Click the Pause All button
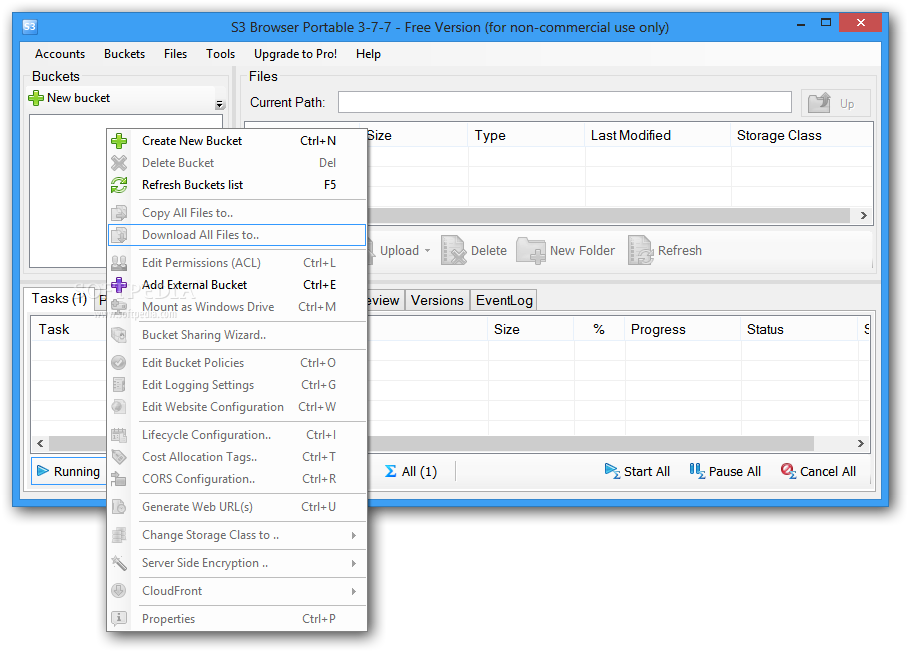This screenshot has height=652, width=909. point(725,471)
